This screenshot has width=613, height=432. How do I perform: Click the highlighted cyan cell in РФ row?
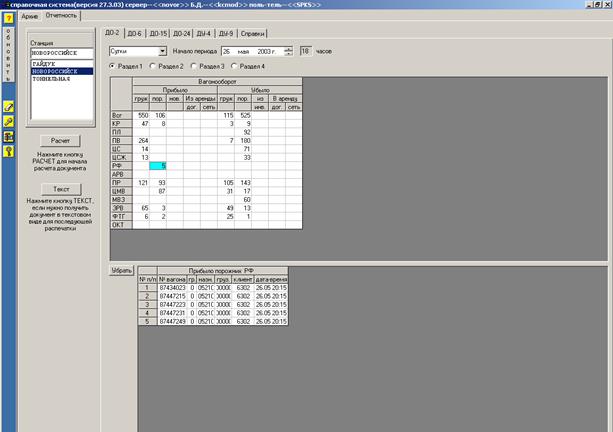(x=158, y=166)
